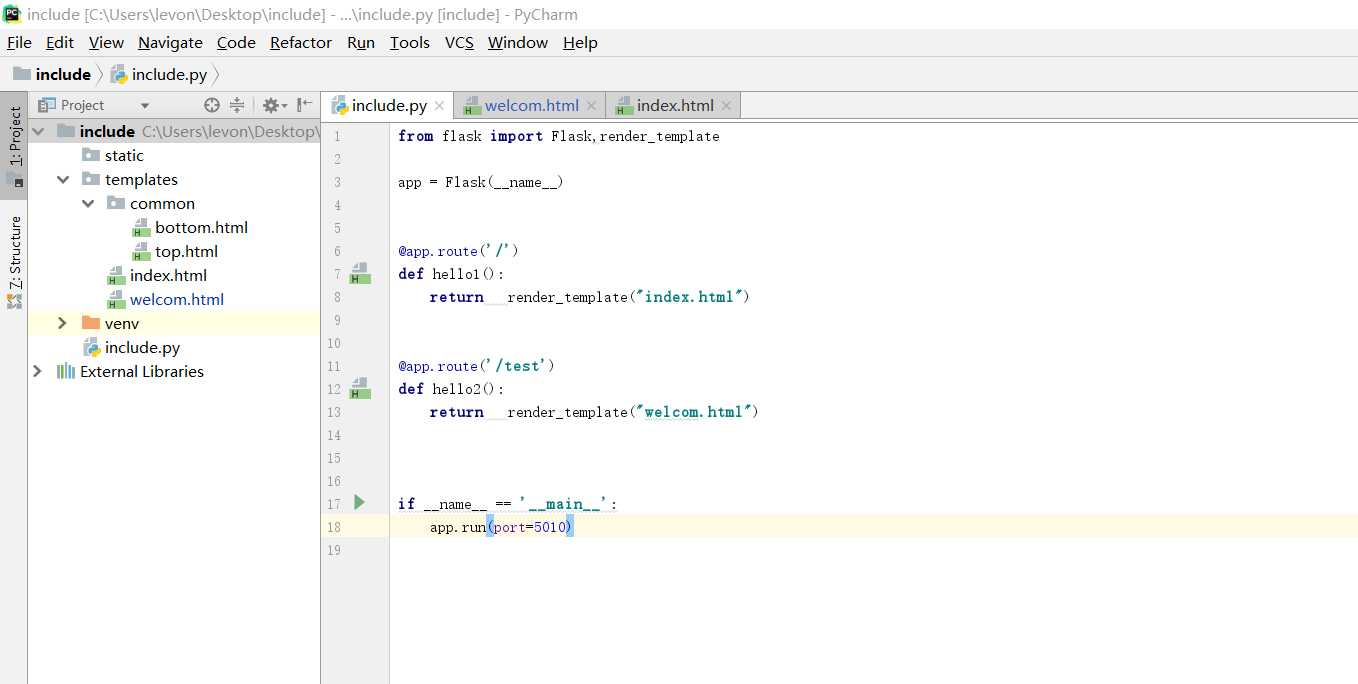Click Flask(__name__) on line 3
The width and height of the screenshot is (1358, 684).
tap(505, 182)
